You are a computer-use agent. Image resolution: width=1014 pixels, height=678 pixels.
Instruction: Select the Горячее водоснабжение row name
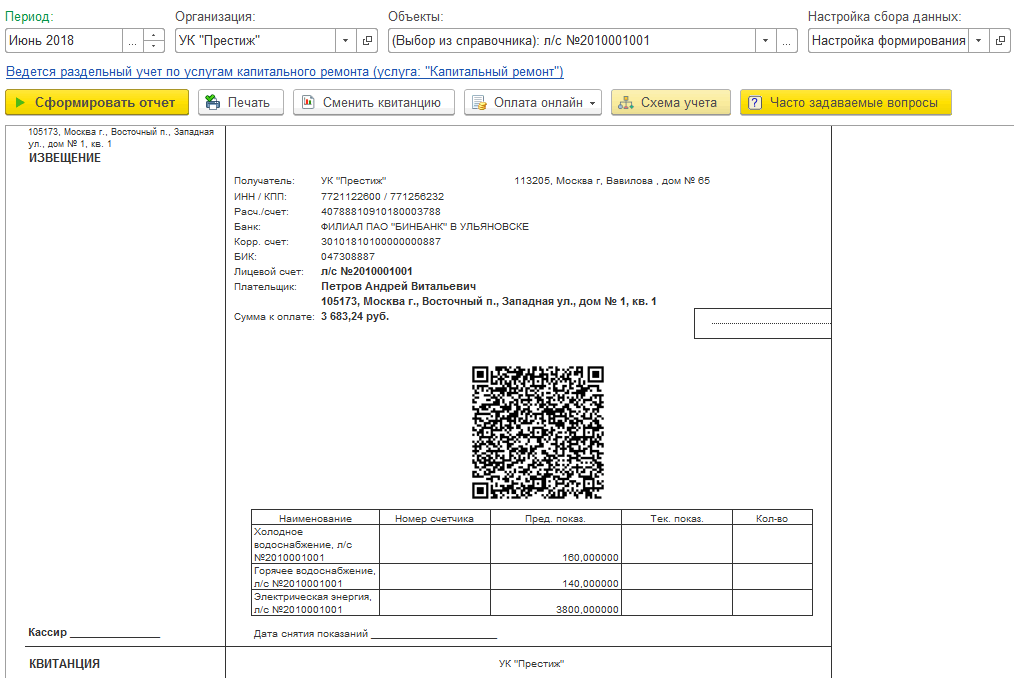coord(315,577)
